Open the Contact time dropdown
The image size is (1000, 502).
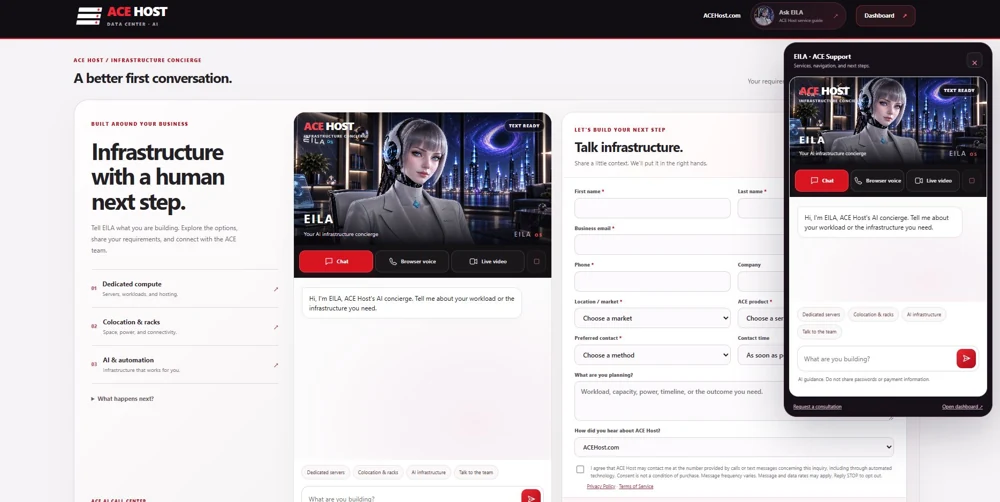[761, 355]
